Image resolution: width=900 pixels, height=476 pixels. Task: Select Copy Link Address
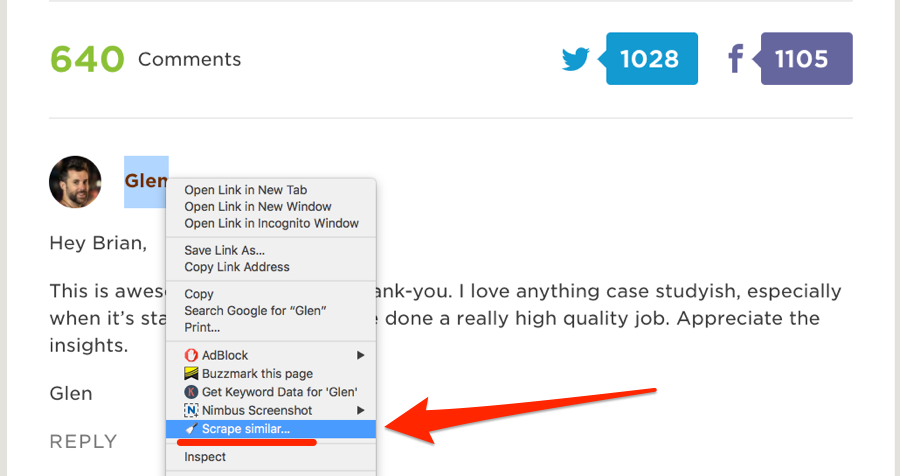[x=237, y=267]
